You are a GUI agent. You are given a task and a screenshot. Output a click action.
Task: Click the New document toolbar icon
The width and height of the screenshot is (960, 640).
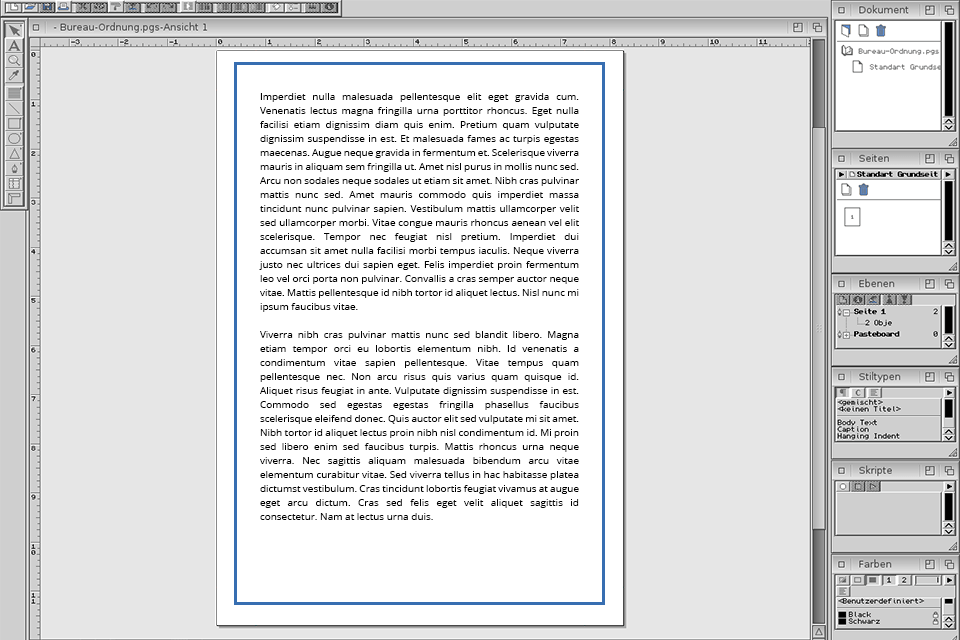pyautogui.click(x=12, y=7)
